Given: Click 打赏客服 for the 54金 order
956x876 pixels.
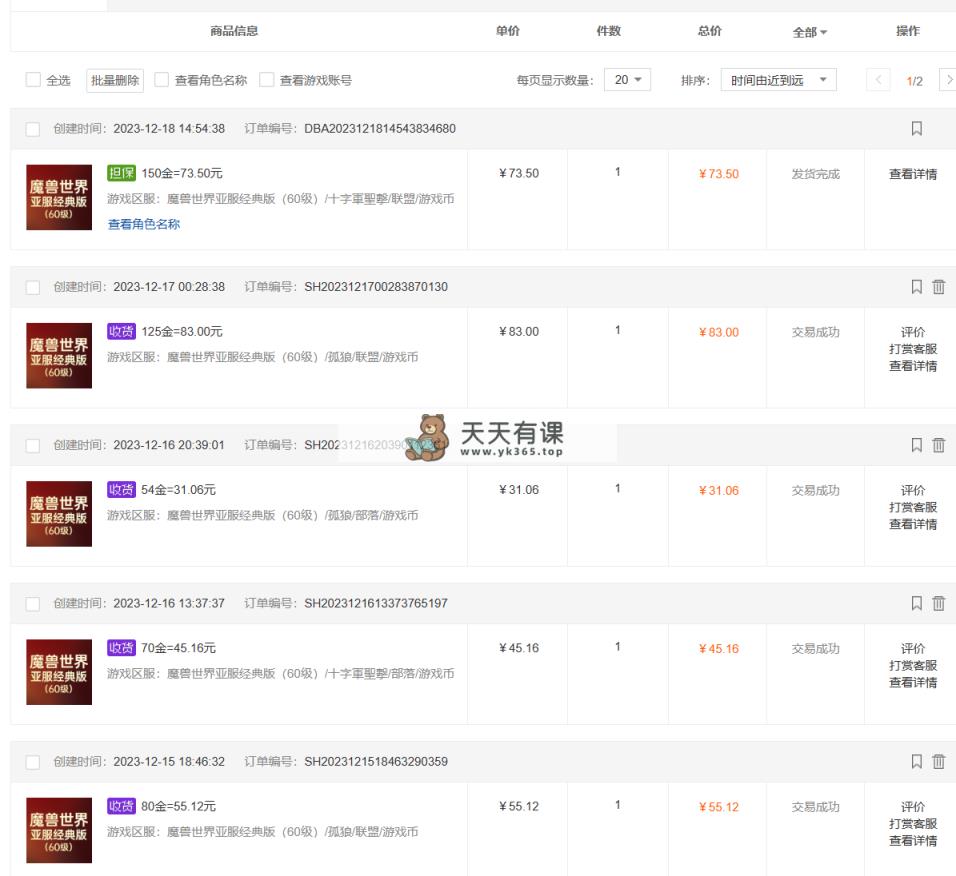Looking at the screenshot, I should tap(913, 507).
